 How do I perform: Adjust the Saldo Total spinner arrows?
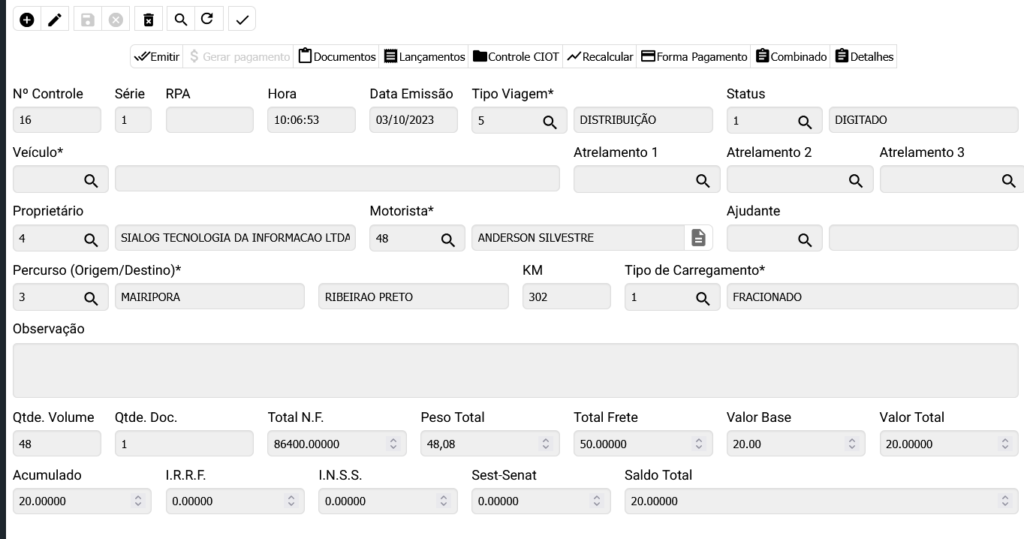(x=1003, y=502)
